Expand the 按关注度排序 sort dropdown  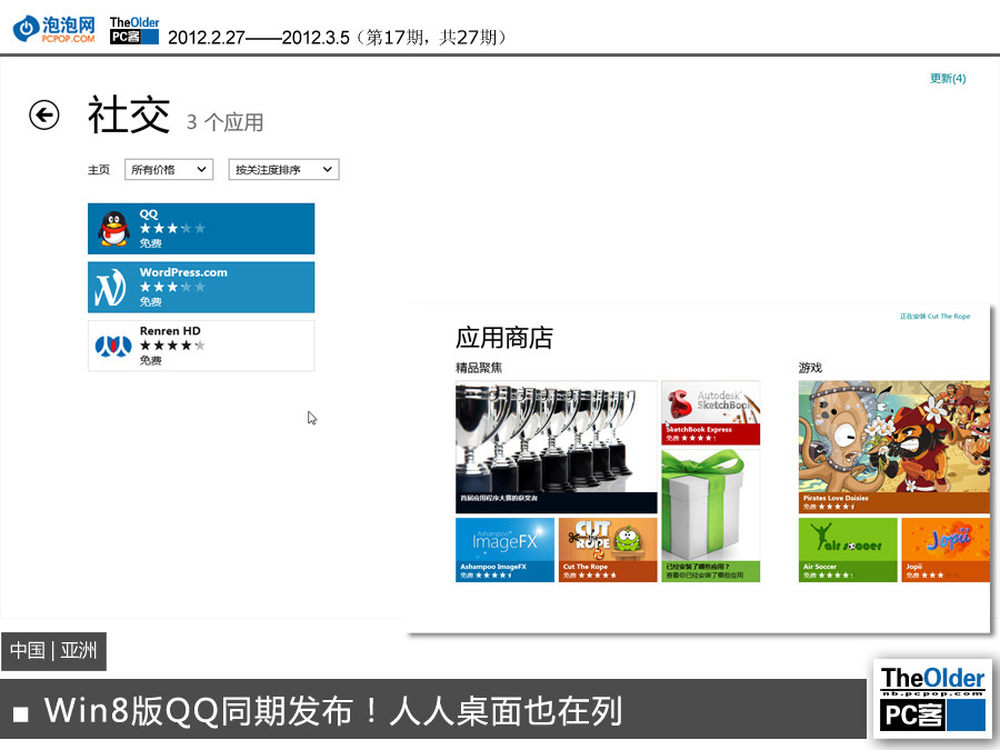(x=284, y=170)
